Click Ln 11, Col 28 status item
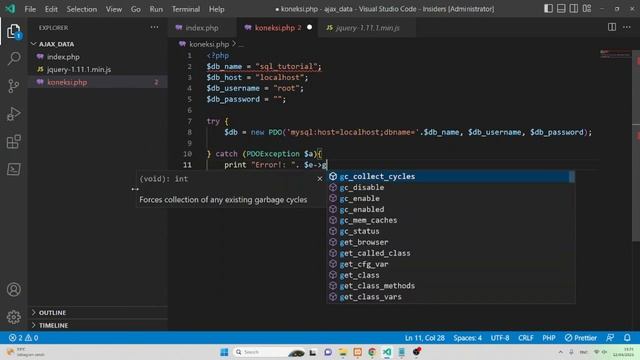640x360 pixels. [x=424, y=338]
